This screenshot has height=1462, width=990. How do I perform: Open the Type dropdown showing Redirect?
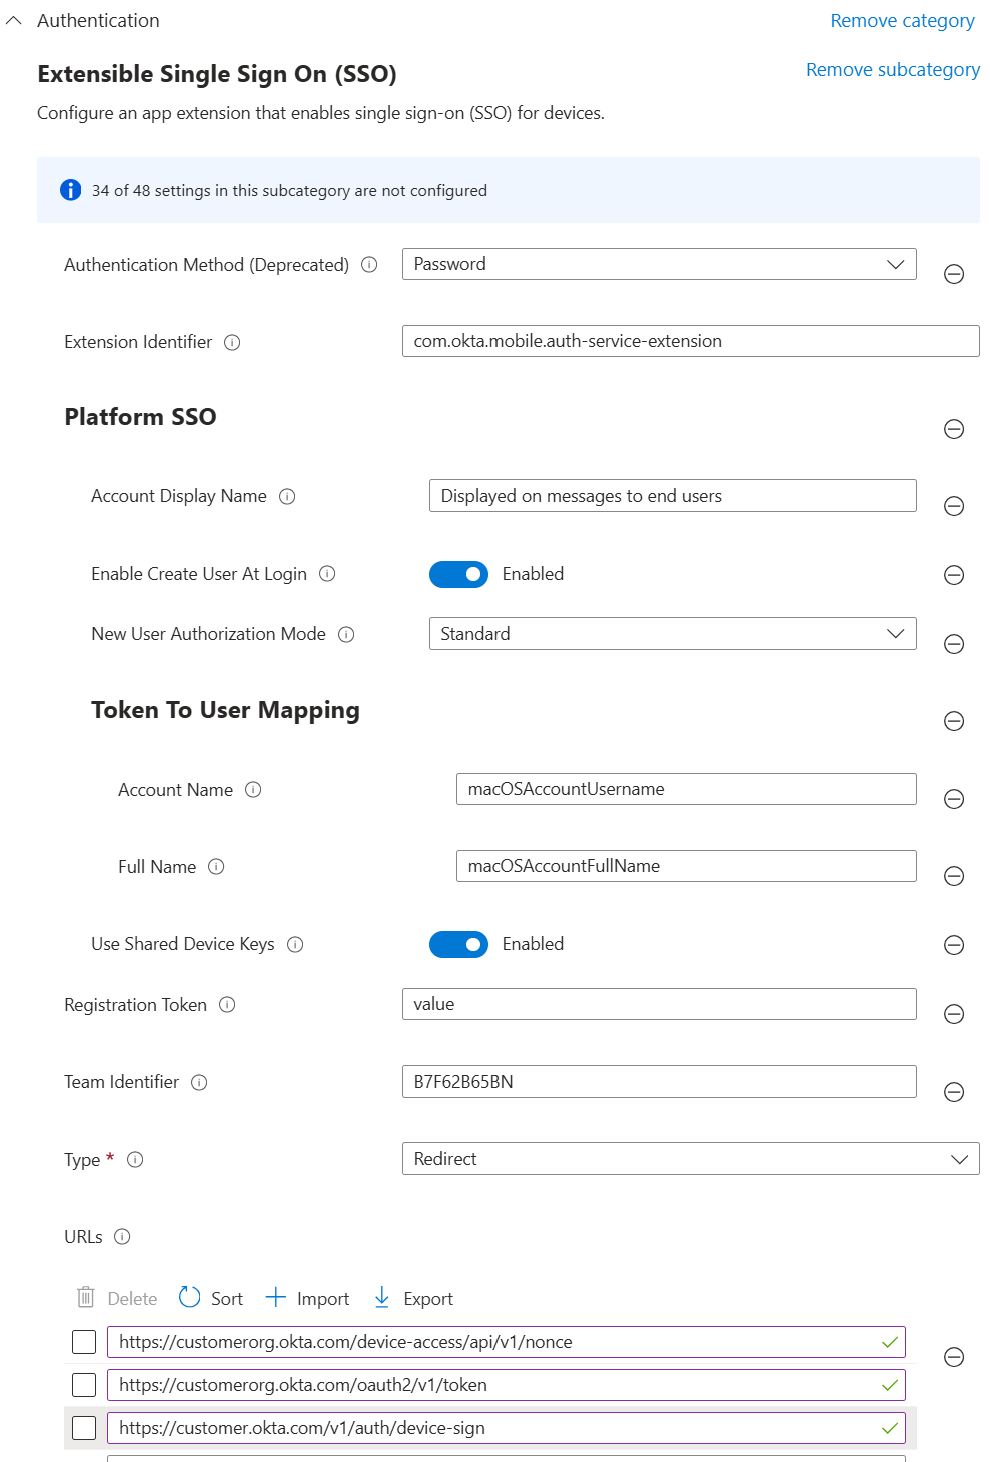click(690, 1159)
